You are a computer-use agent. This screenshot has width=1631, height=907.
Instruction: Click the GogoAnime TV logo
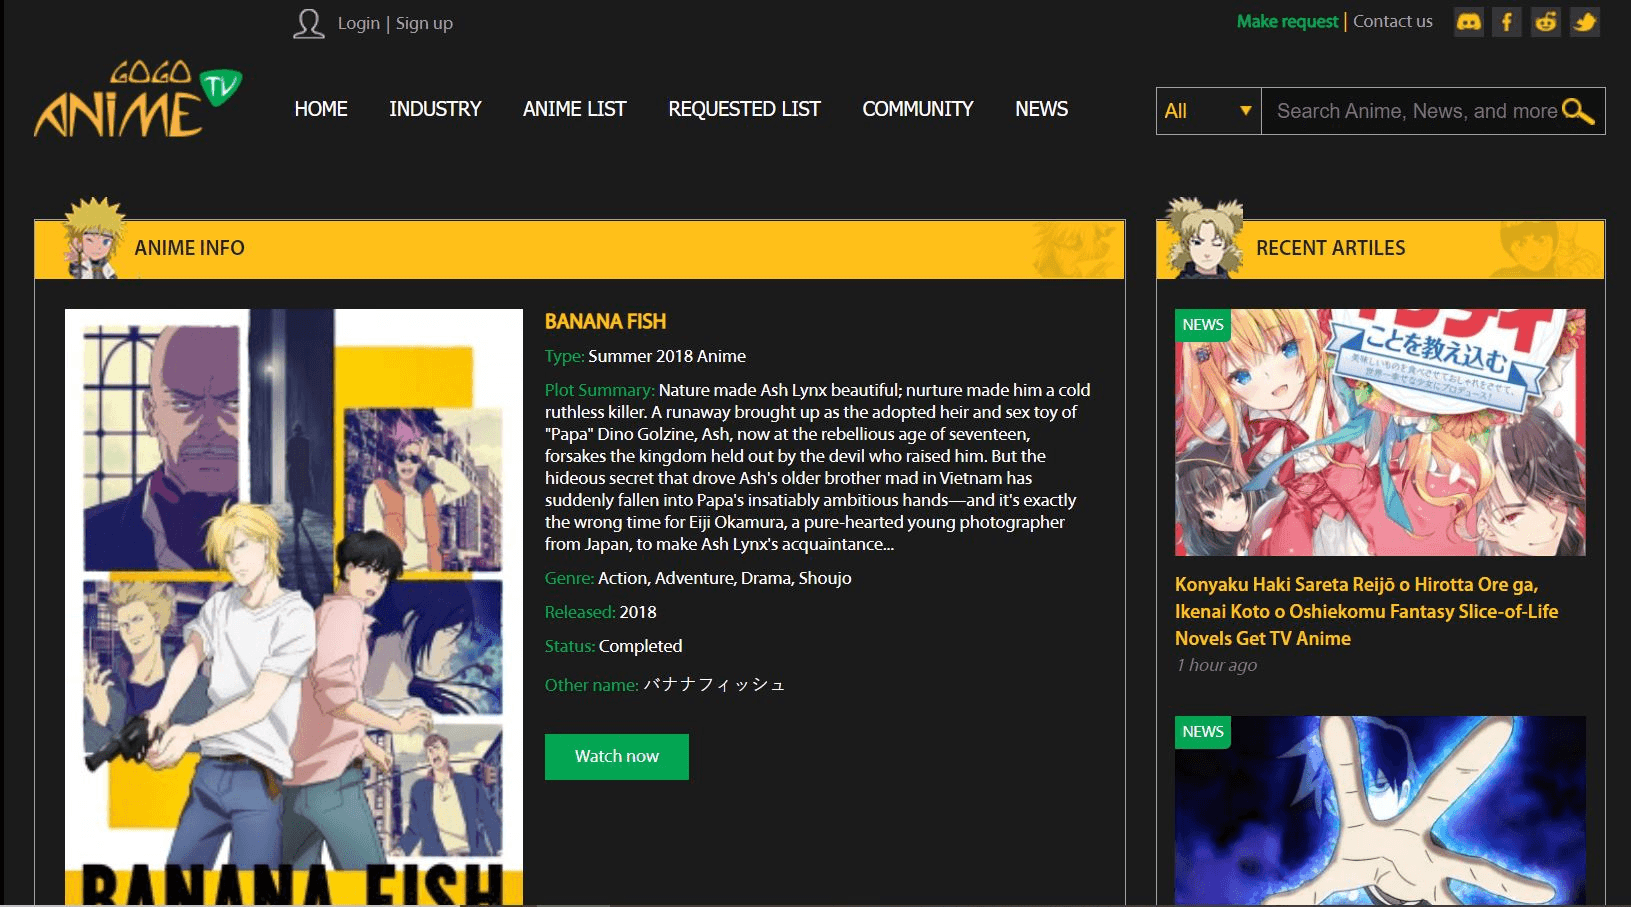click(138, 100)
